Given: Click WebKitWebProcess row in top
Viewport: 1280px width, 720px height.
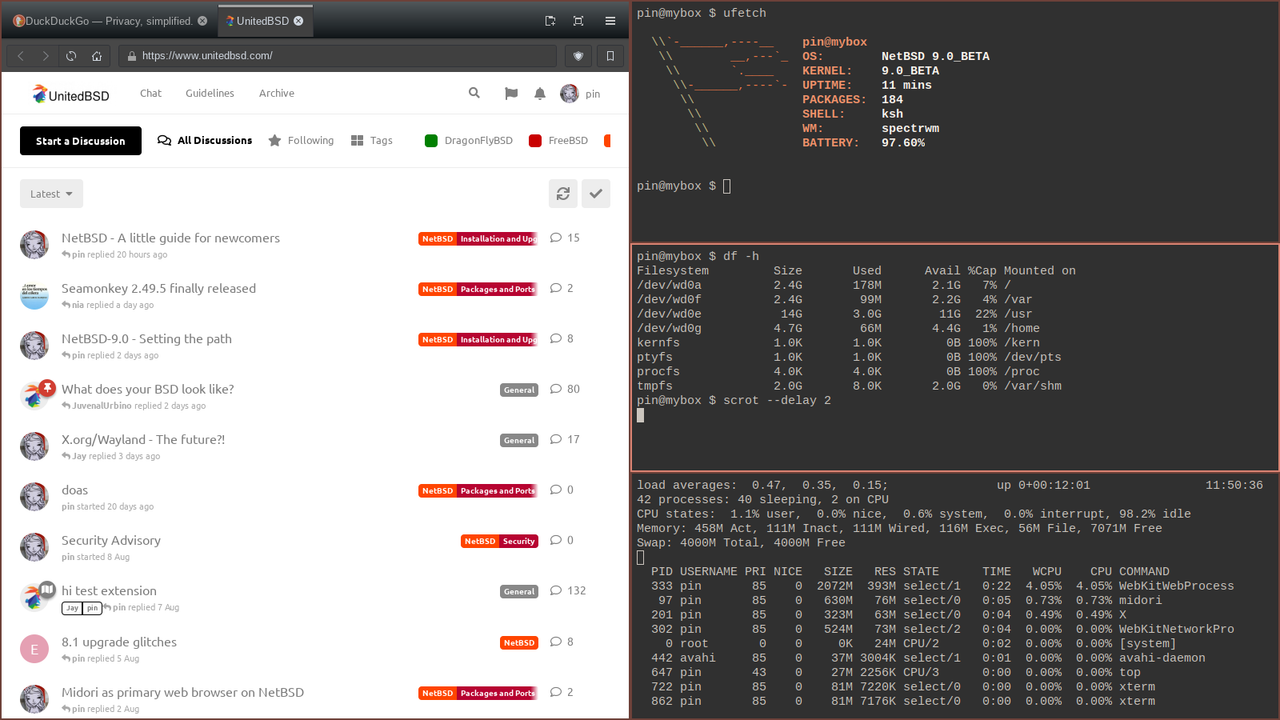Looking at the screenshot, I should pyautogui.click(x=943, y=586).
